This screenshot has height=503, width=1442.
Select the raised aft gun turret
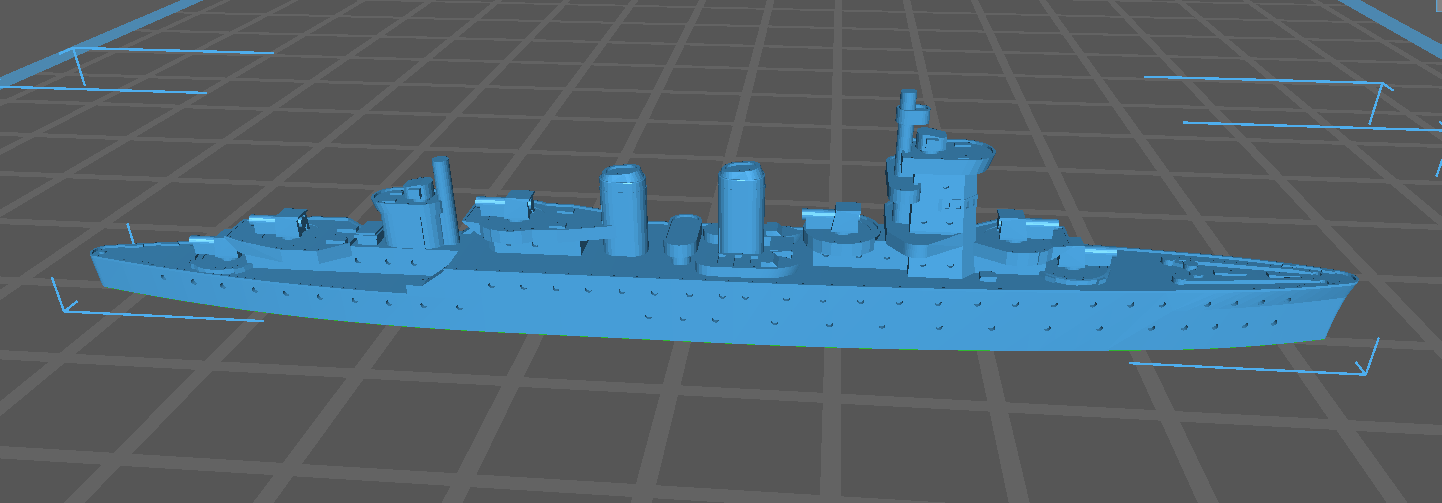point(284,225)
